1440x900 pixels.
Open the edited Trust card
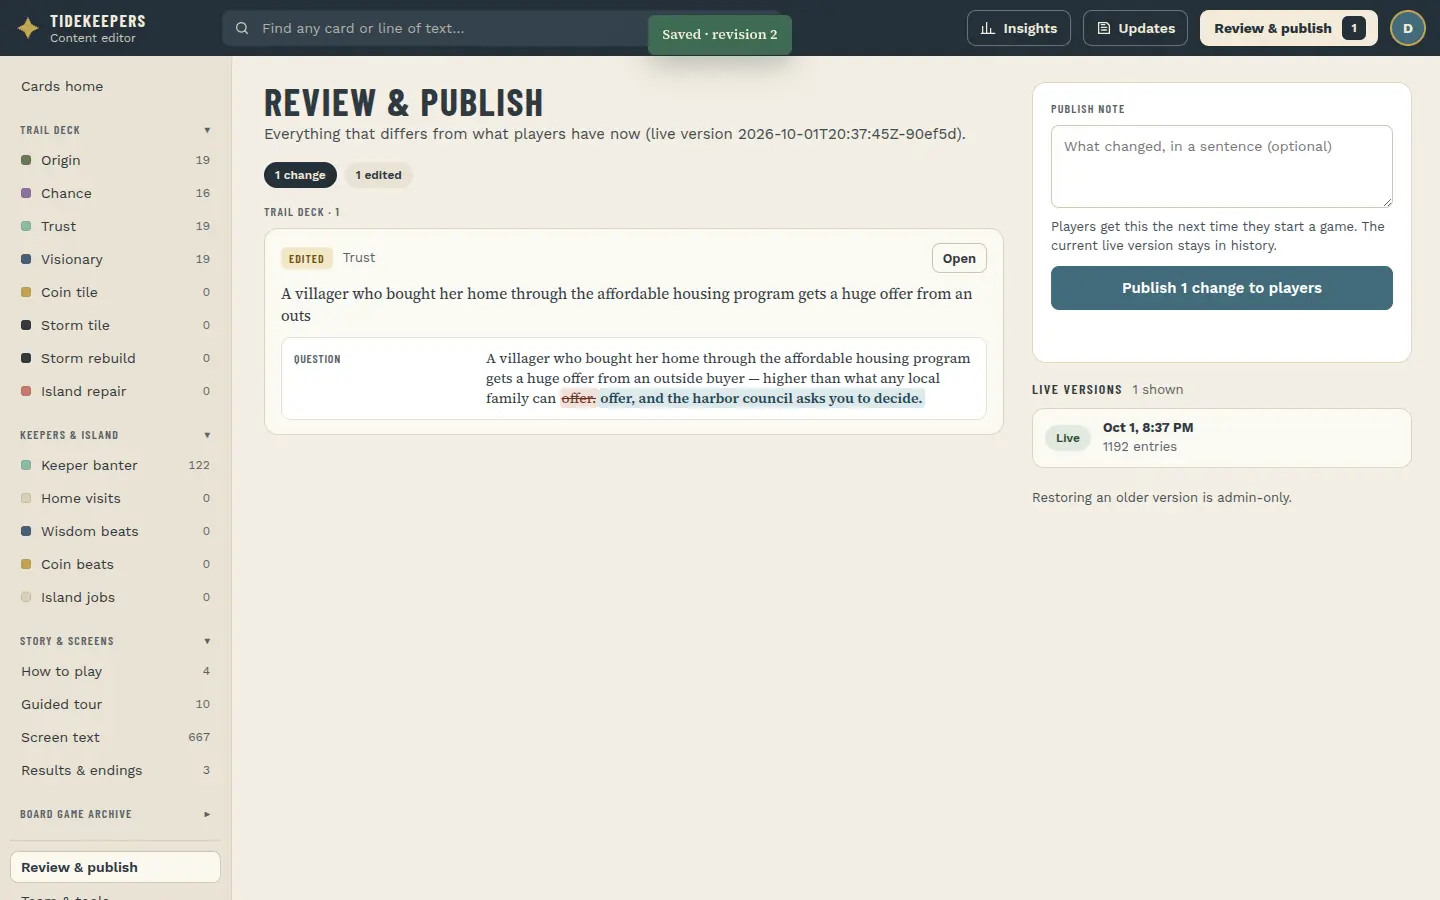point(959,258)
